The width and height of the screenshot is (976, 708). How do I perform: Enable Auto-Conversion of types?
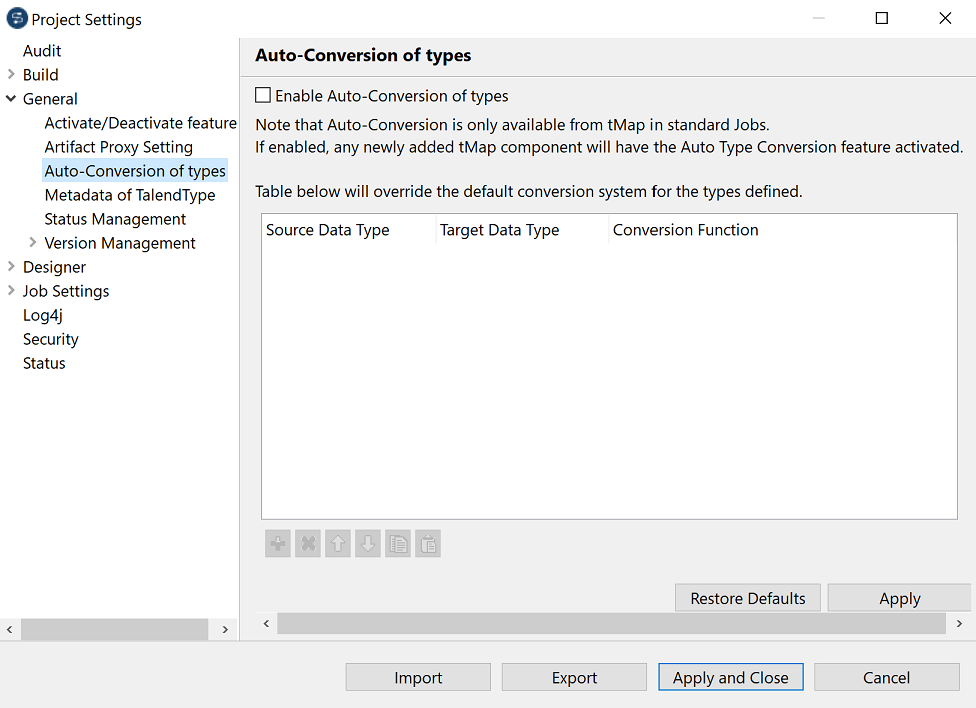pos(264,94)
